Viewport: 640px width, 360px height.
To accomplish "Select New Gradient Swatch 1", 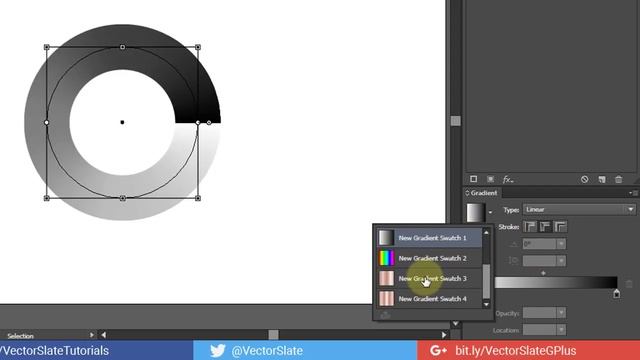I will [x=429, y=238].
